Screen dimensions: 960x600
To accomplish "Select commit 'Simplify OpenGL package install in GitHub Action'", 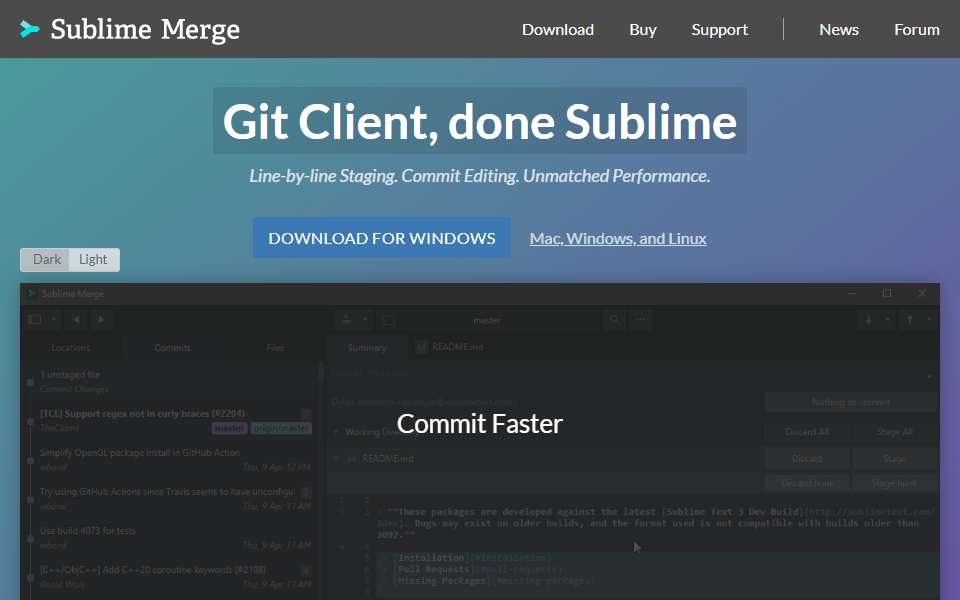I will click(169, 460).
